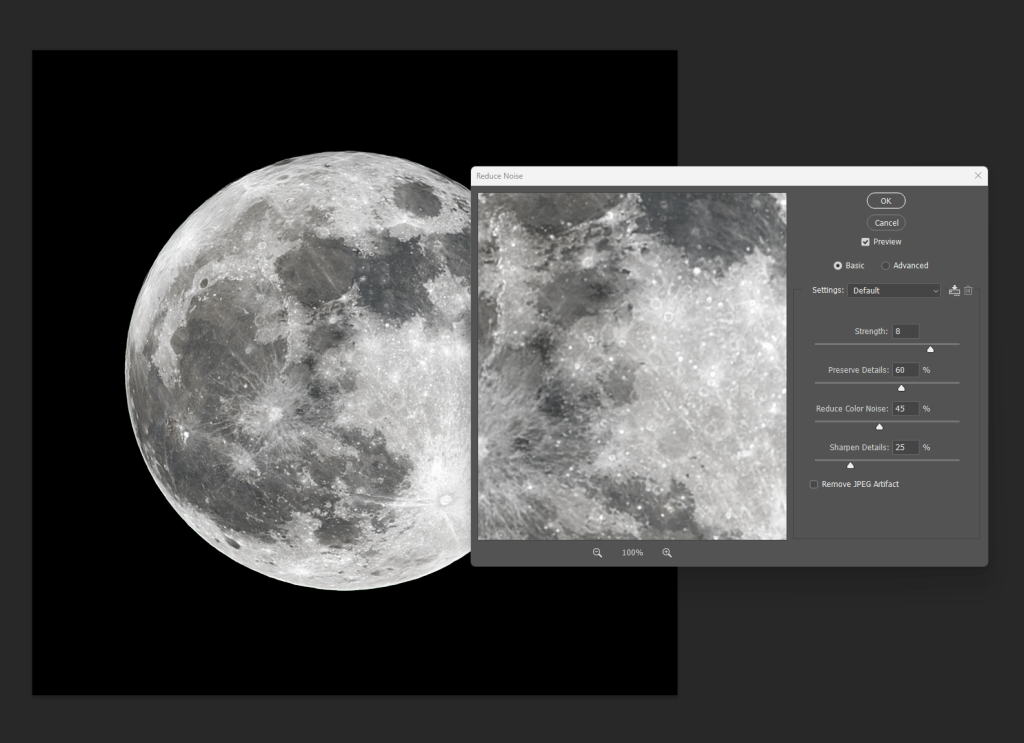Uncheck the Preview checkbox
The height and width of the screenshot is (743, 1024).
865,242
